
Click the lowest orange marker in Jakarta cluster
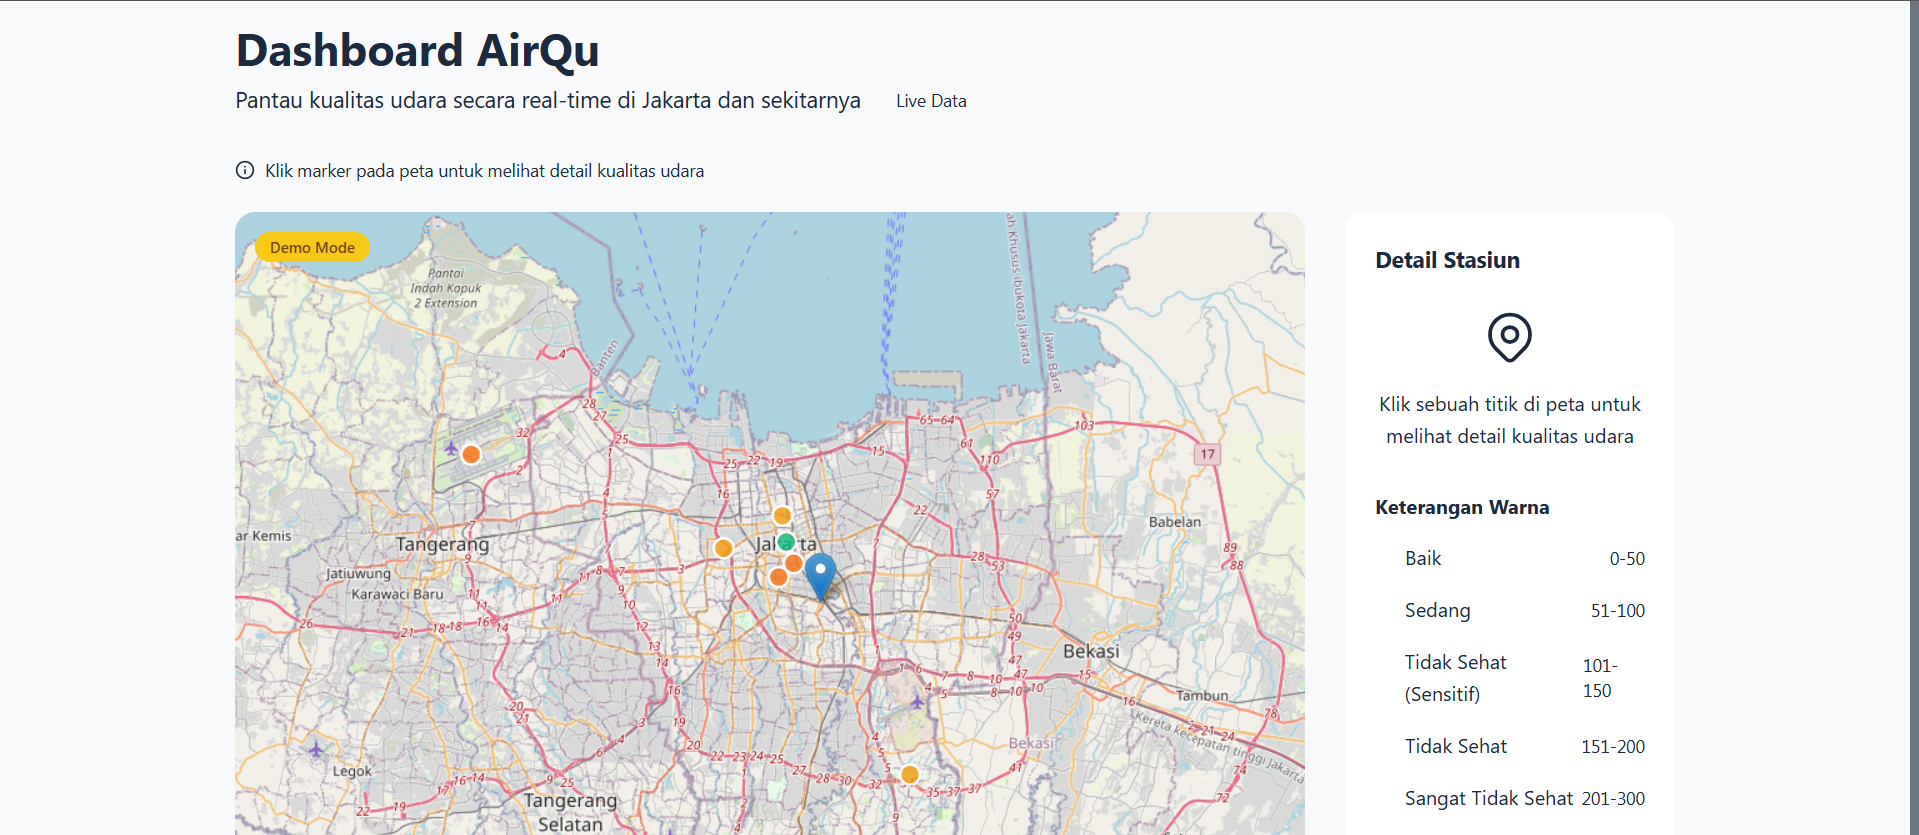[x=778, y=577]
